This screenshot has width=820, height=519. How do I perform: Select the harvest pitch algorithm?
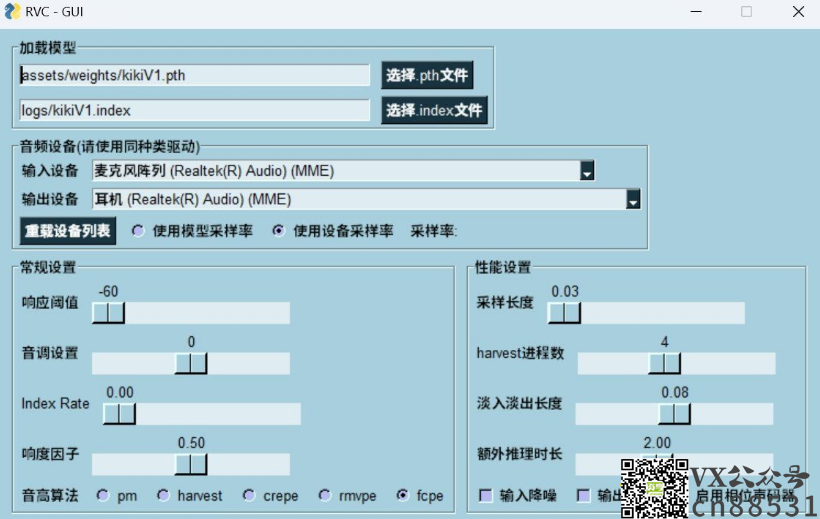click(x=164, y=495)
